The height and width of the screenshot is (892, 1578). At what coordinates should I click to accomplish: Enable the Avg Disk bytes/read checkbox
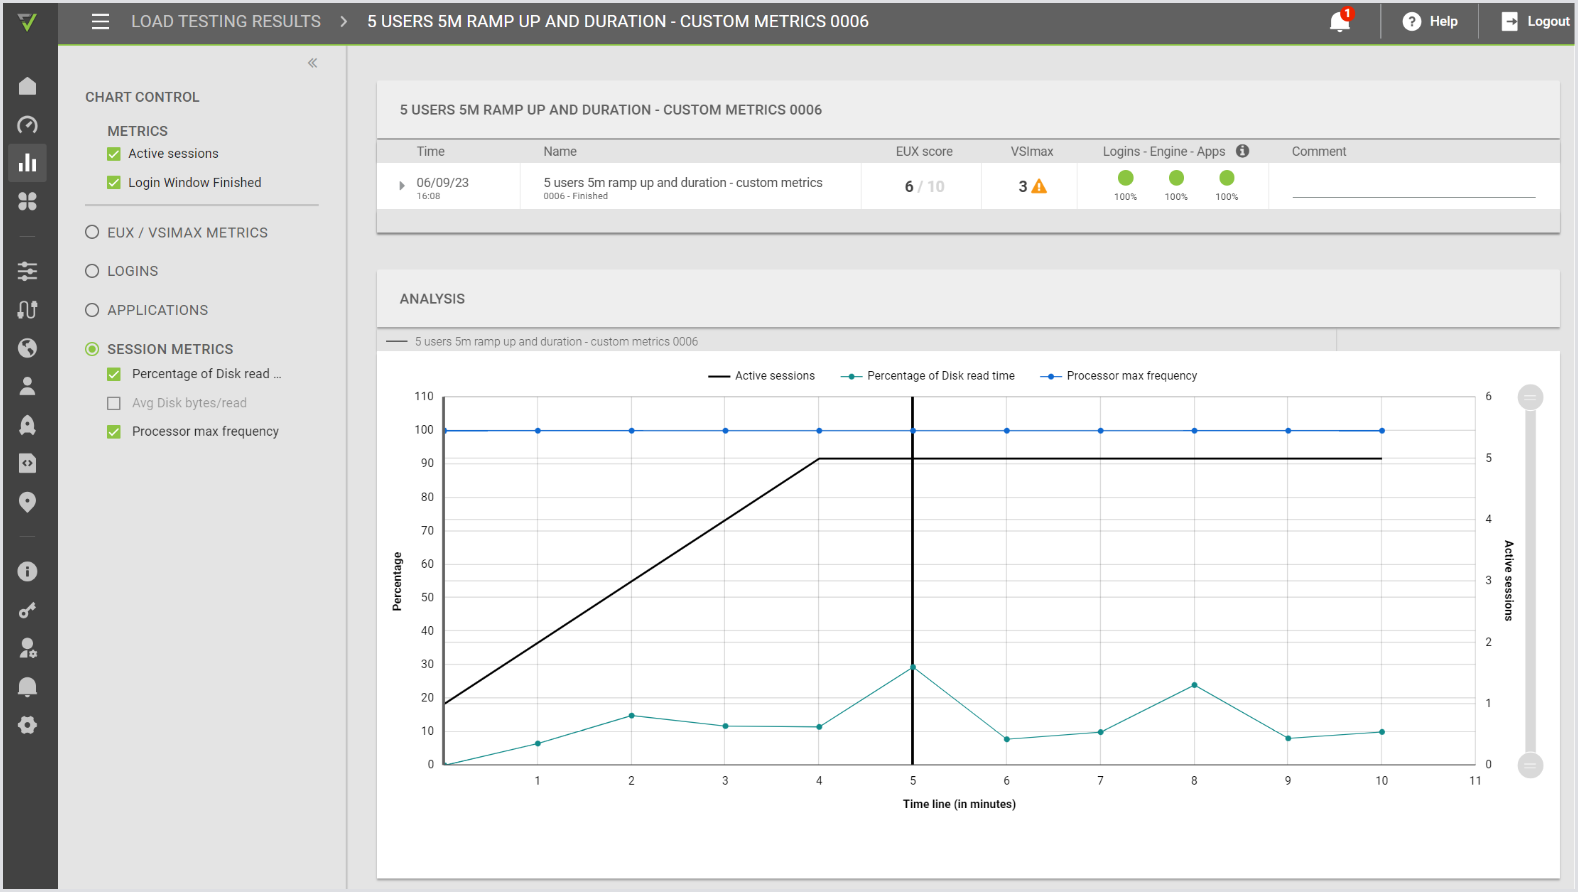tap(114, 403)
